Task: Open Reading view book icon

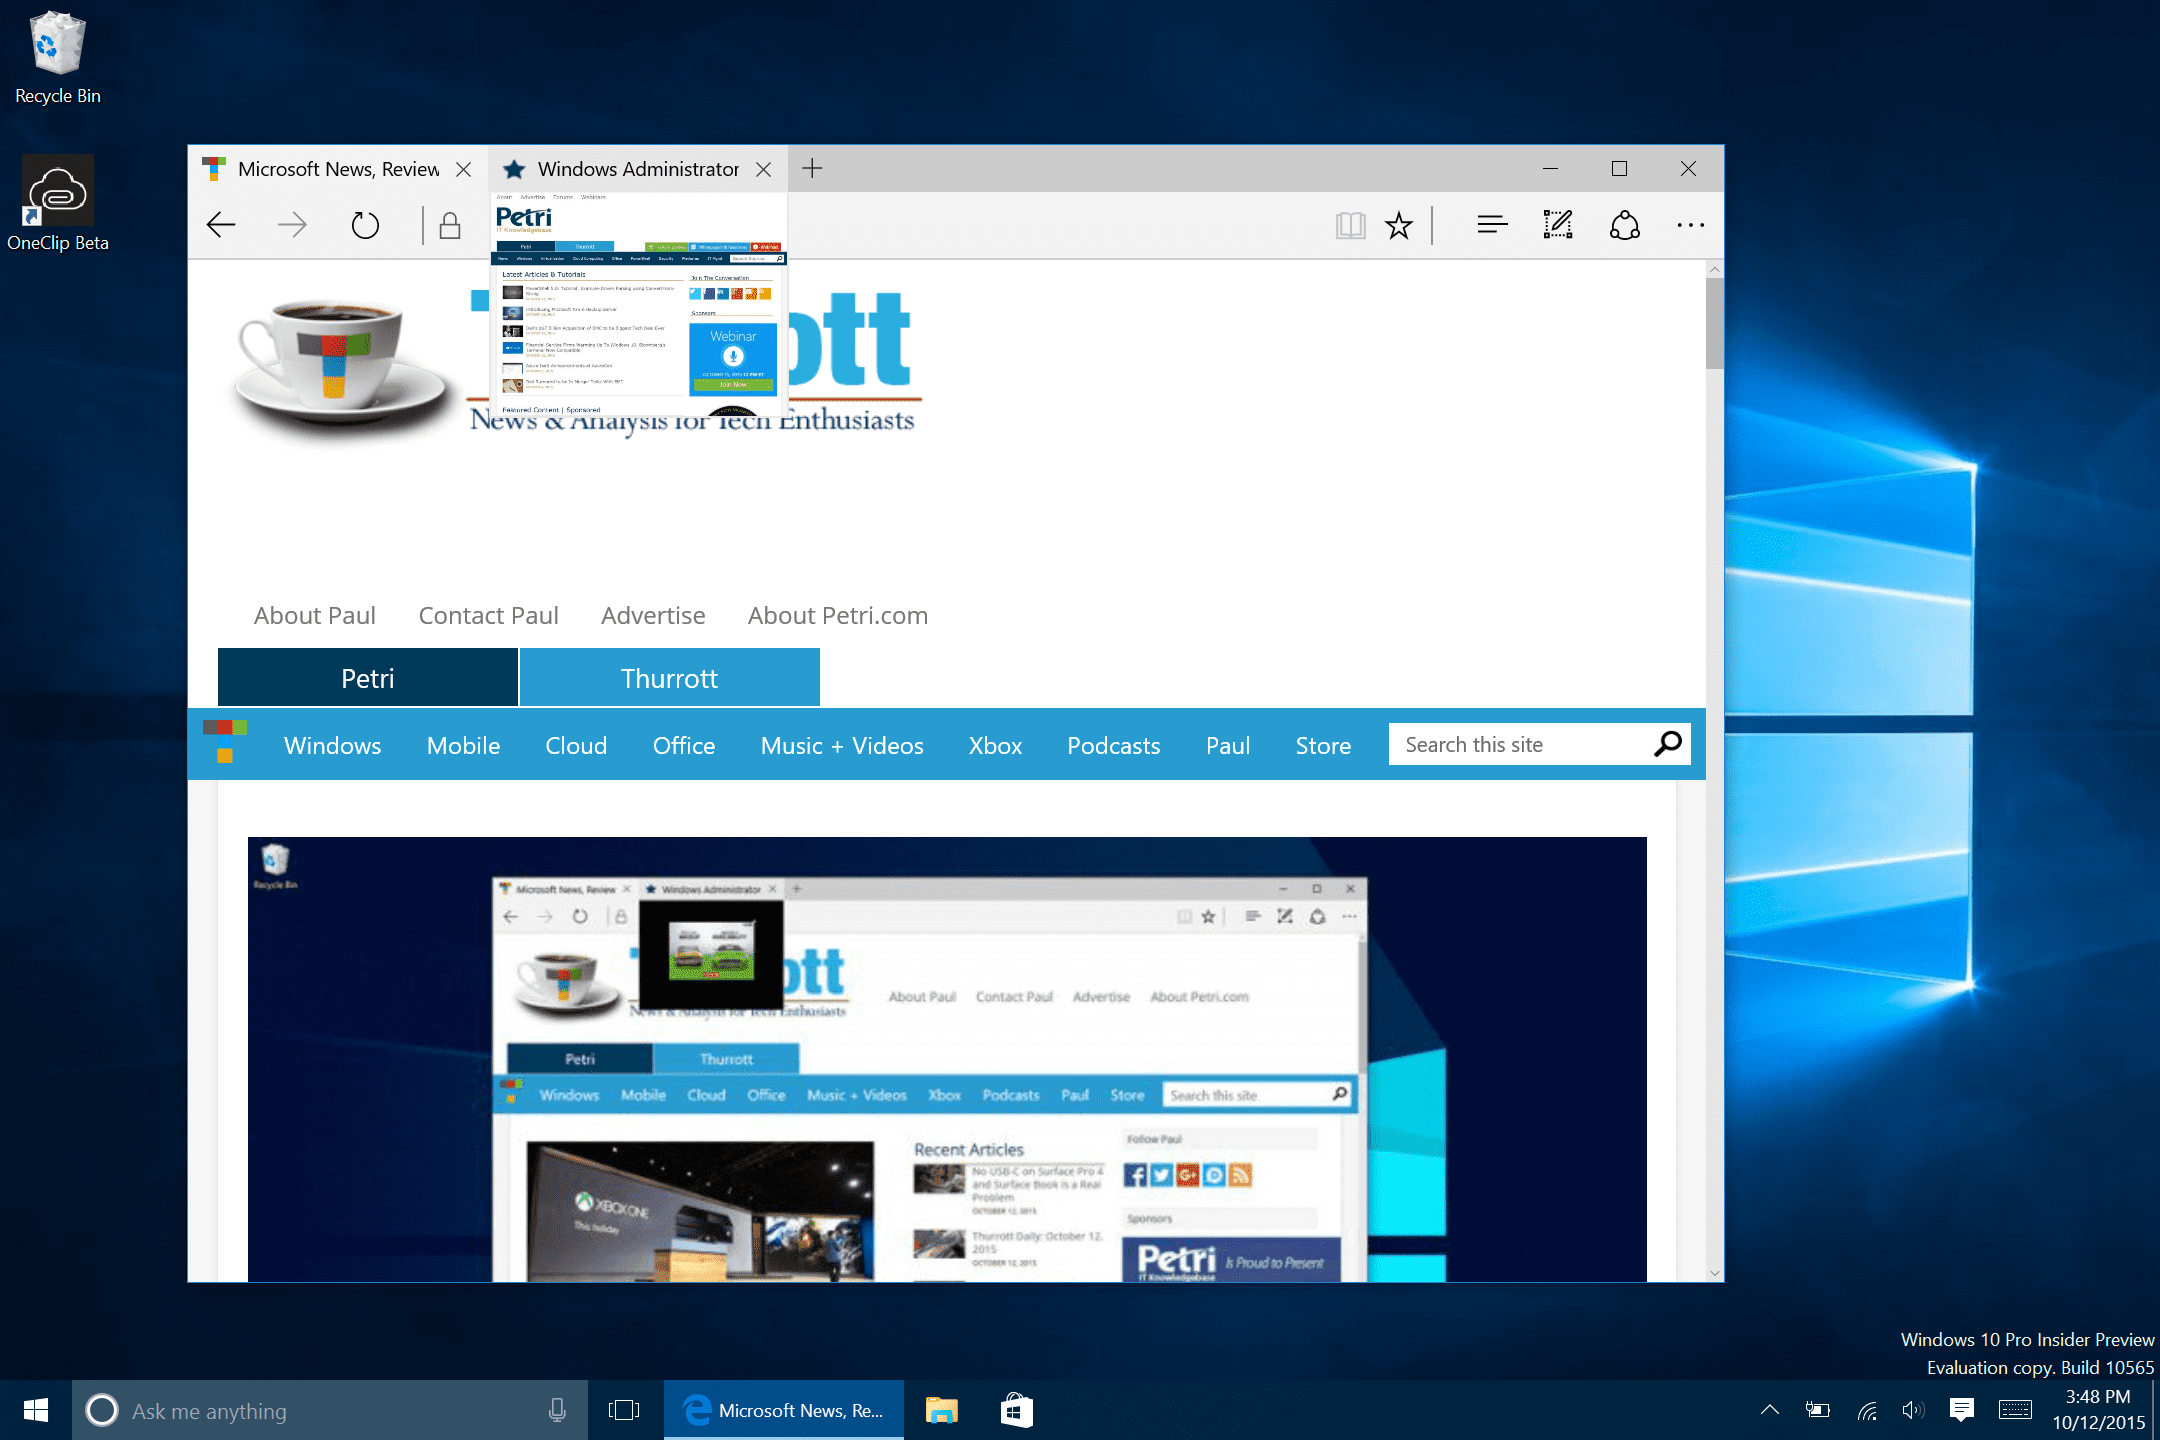Action: pyautogui.click(x=1350, y=225)
